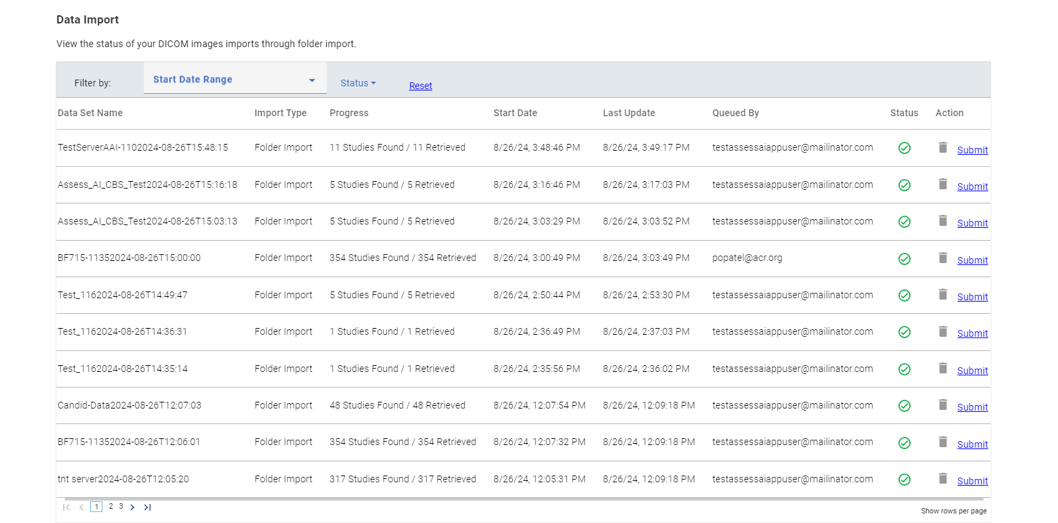1058x523 pixels.
Task: Click status checkmark for BF715-1135 12:06:01 row
Action: (904, 443)
